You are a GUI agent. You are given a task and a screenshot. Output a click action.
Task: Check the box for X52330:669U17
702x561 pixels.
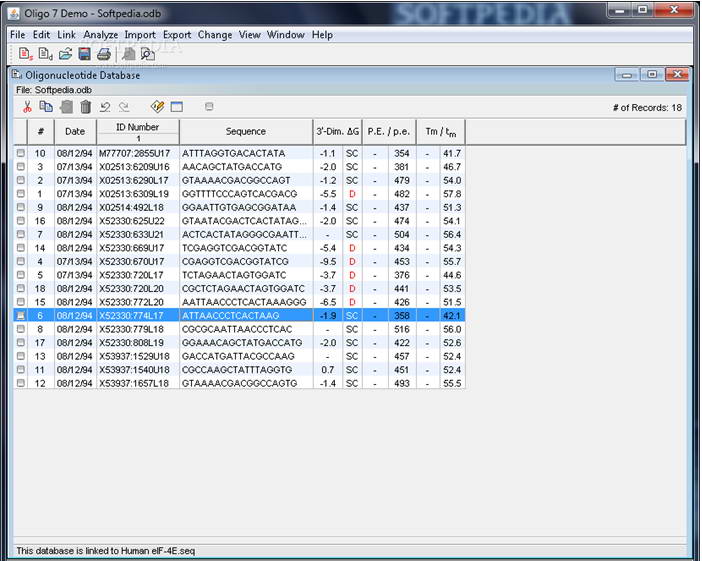pos(21,248)
